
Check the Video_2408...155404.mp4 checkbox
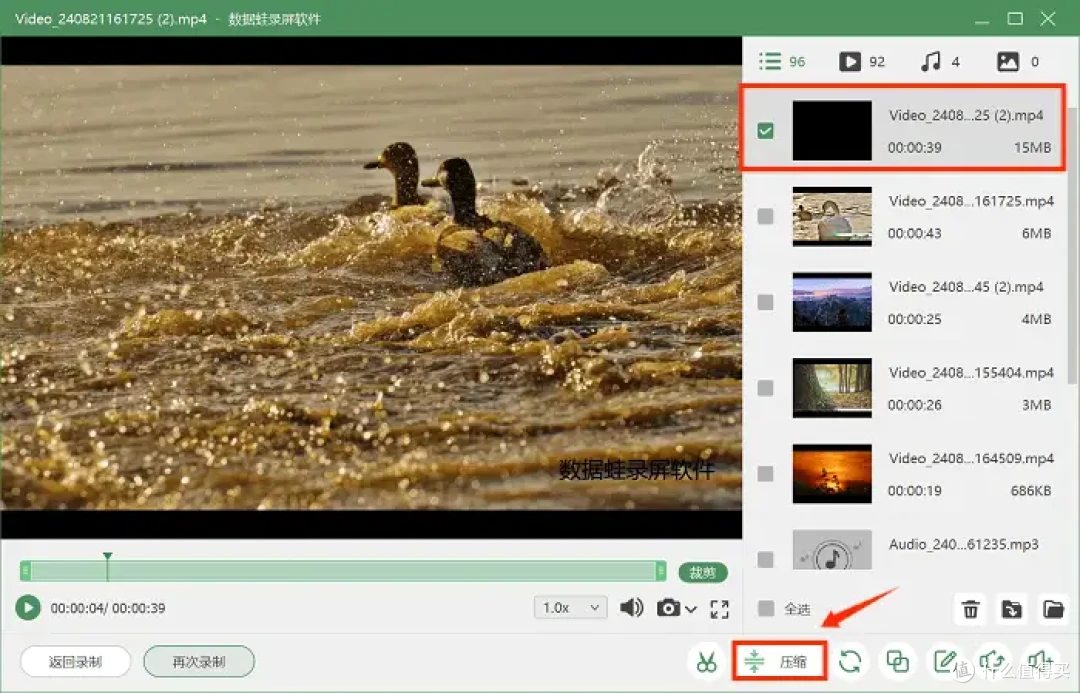click(x=765, y=389)
